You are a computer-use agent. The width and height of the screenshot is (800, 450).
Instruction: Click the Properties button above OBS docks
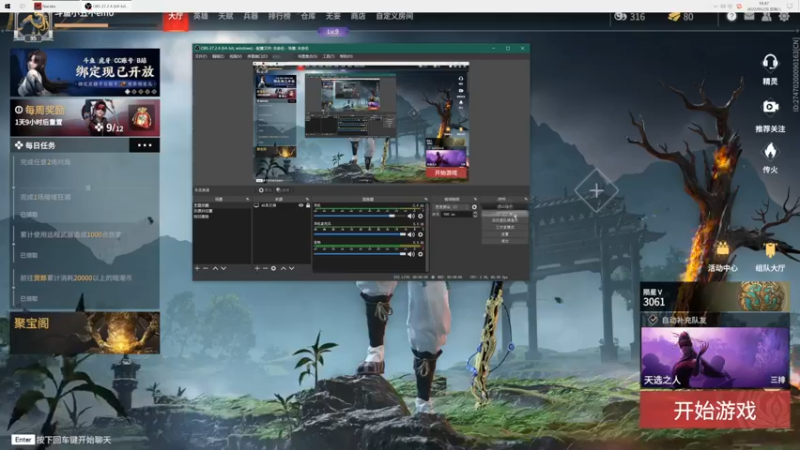(265, 190)
